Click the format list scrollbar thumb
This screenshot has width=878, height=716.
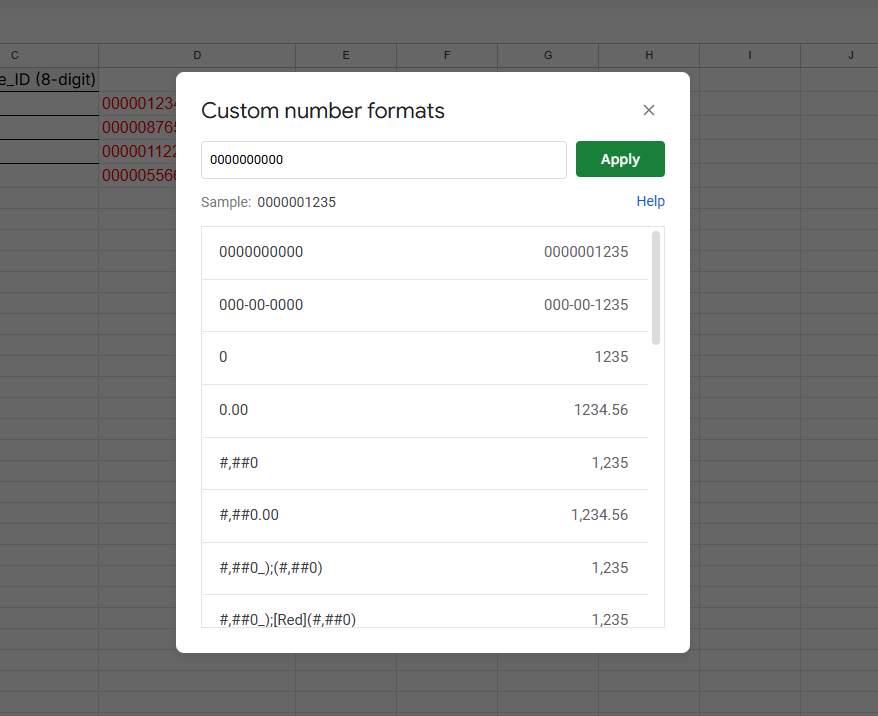656,288
